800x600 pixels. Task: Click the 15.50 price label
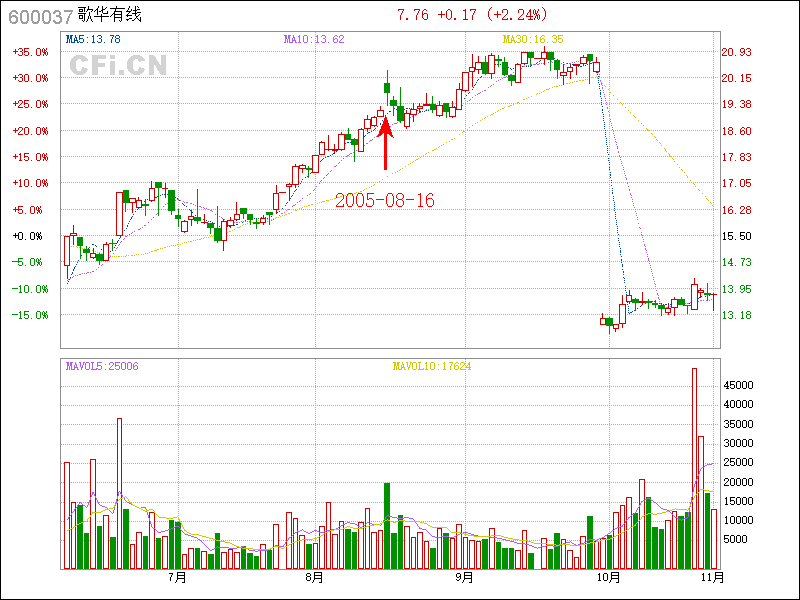point(737,236)
